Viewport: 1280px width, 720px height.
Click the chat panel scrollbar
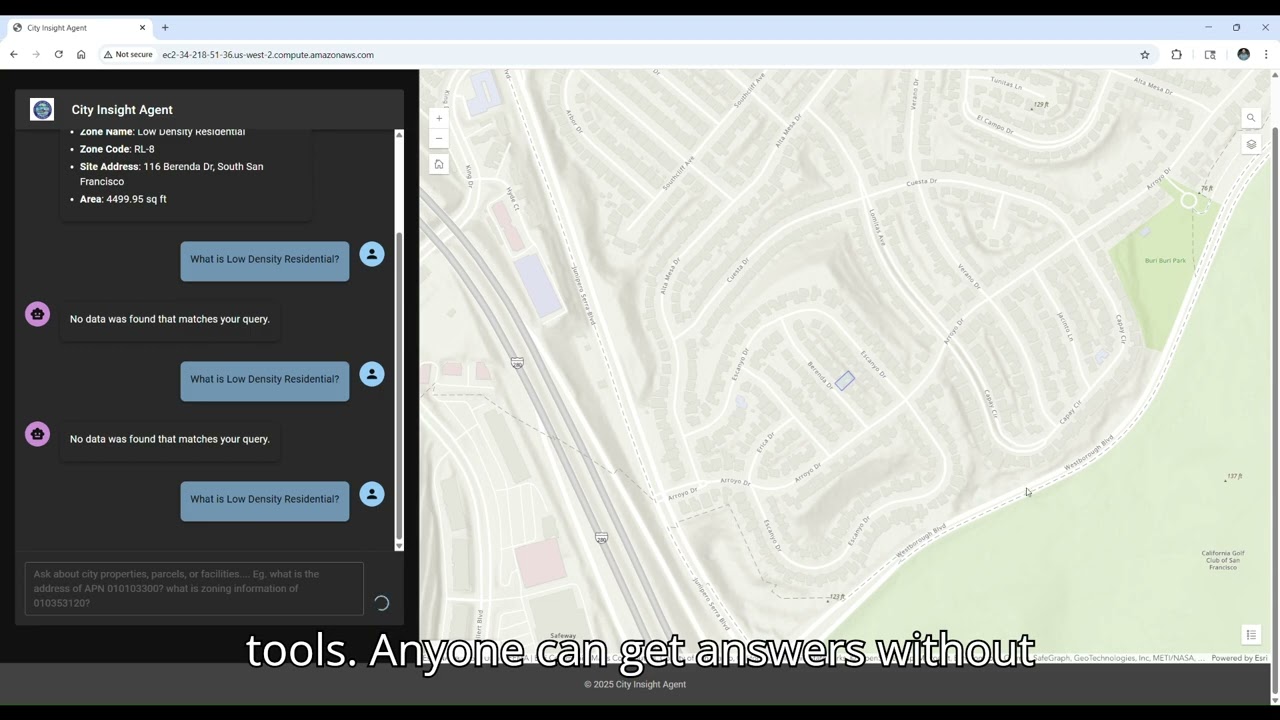[399, 386]
